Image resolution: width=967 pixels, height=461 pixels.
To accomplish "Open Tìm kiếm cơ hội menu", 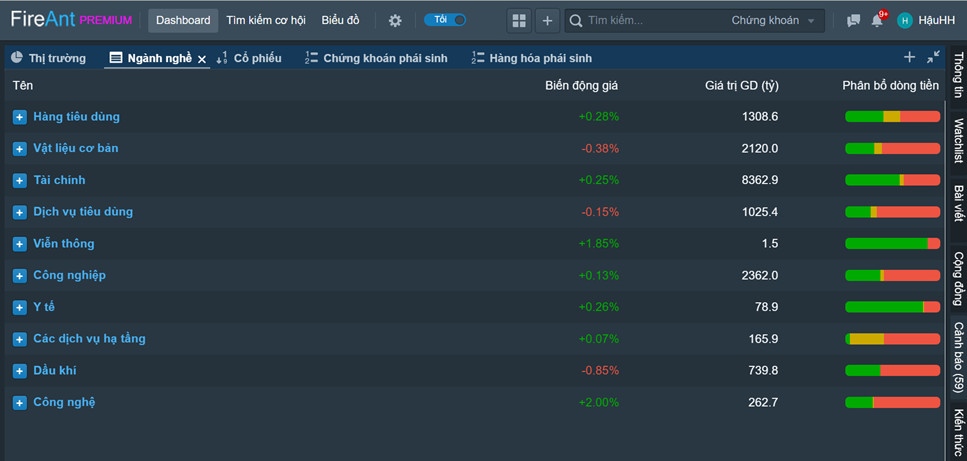I will [265, 20].
